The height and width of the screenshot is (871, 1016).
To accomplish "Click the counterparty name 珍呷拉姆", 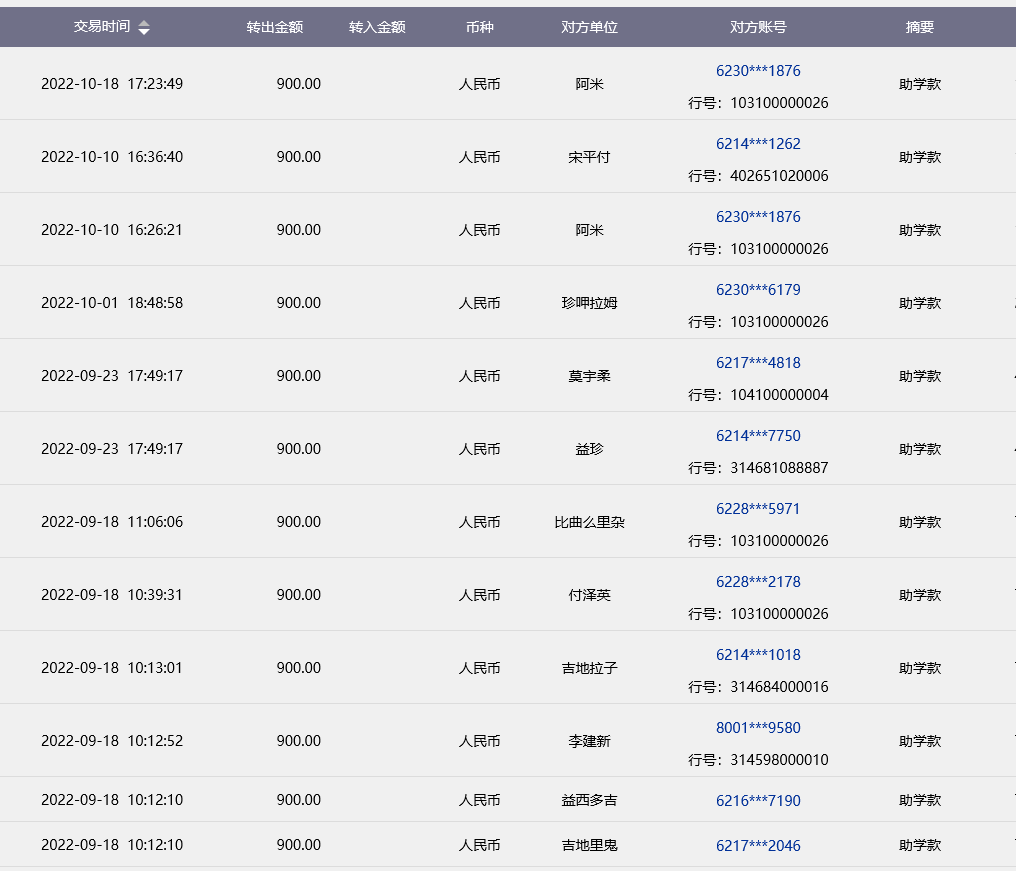I will 589,303.
